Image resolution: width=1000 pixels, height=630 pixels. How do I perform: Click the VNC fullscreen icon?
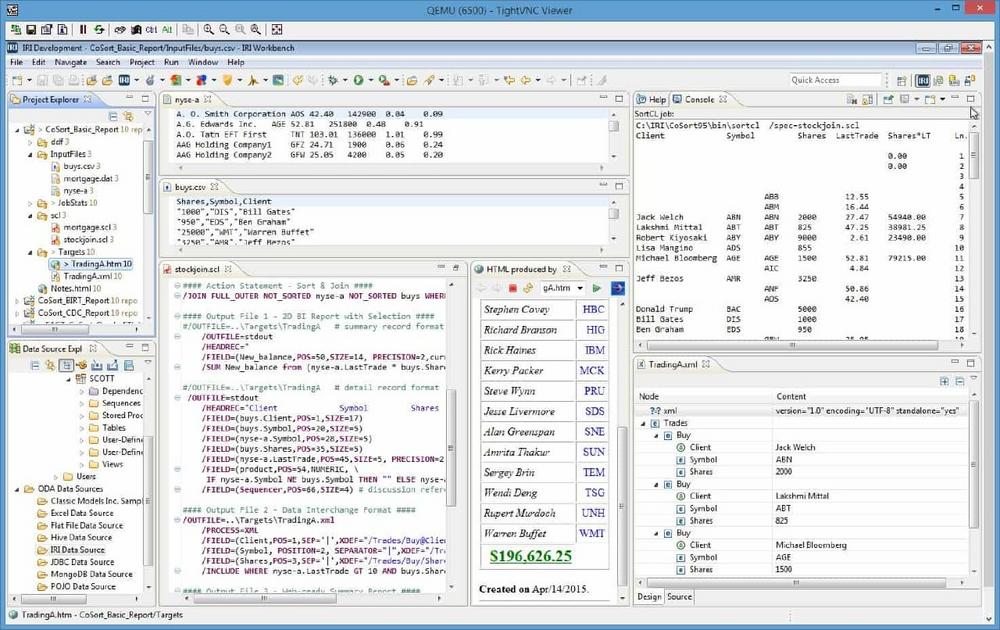tap(277, 30)
